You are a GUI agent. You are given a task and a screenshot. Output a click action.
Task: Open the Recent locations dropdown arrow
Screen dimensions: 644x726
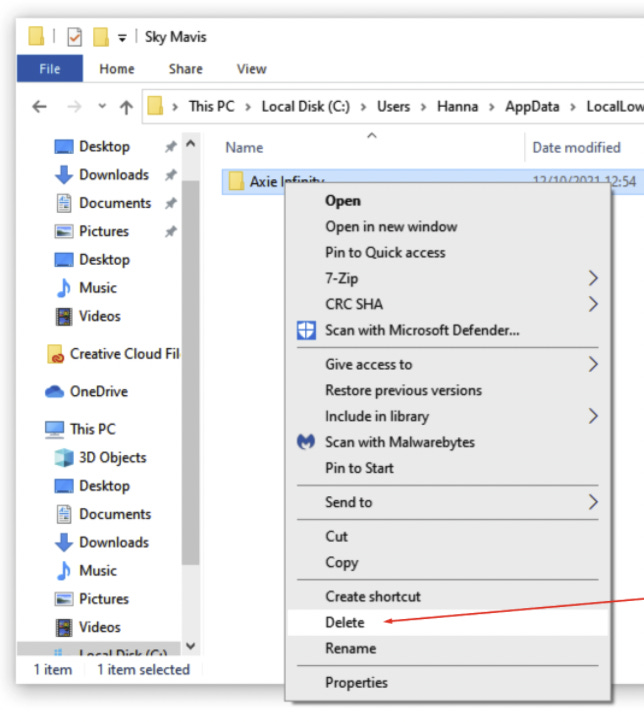102,106
